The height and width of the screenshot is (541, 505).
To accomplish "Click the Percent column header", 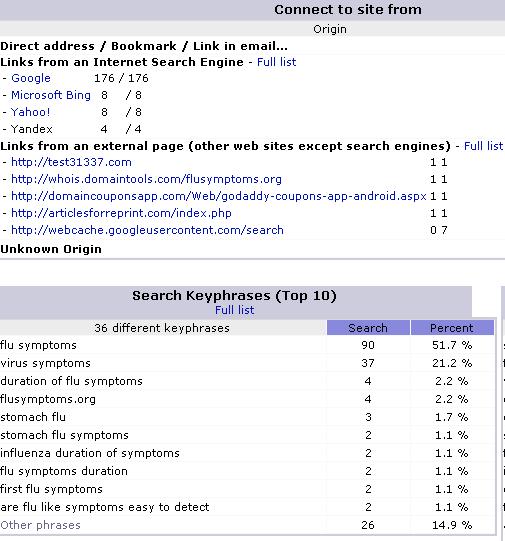I will pos(452,328).
